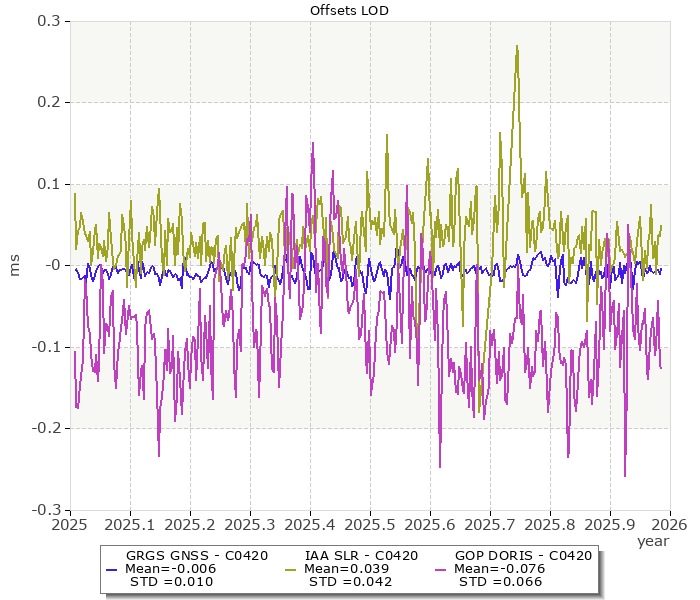700x600 pixels.
Task: Click the 2025.1 x-axis tick label
Action: pos(130,524)
